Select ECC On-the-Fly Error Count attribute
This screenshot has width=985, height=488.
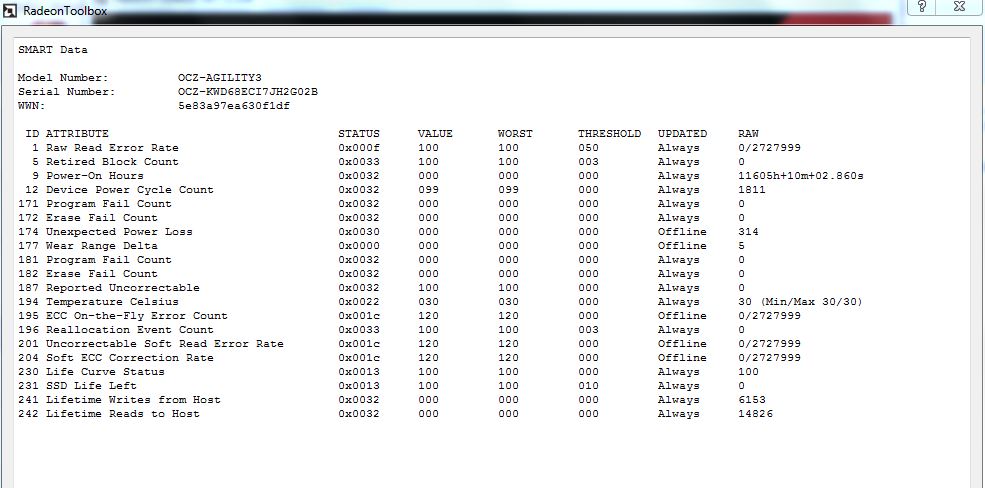[136, 315]
